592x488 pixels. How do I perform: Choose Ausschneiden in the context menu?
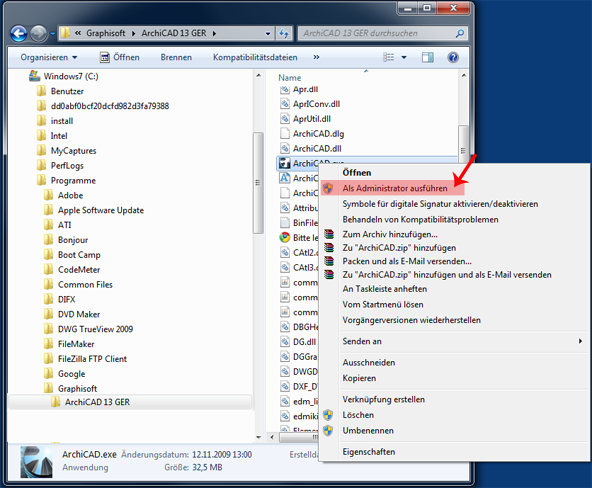[368, 362]
